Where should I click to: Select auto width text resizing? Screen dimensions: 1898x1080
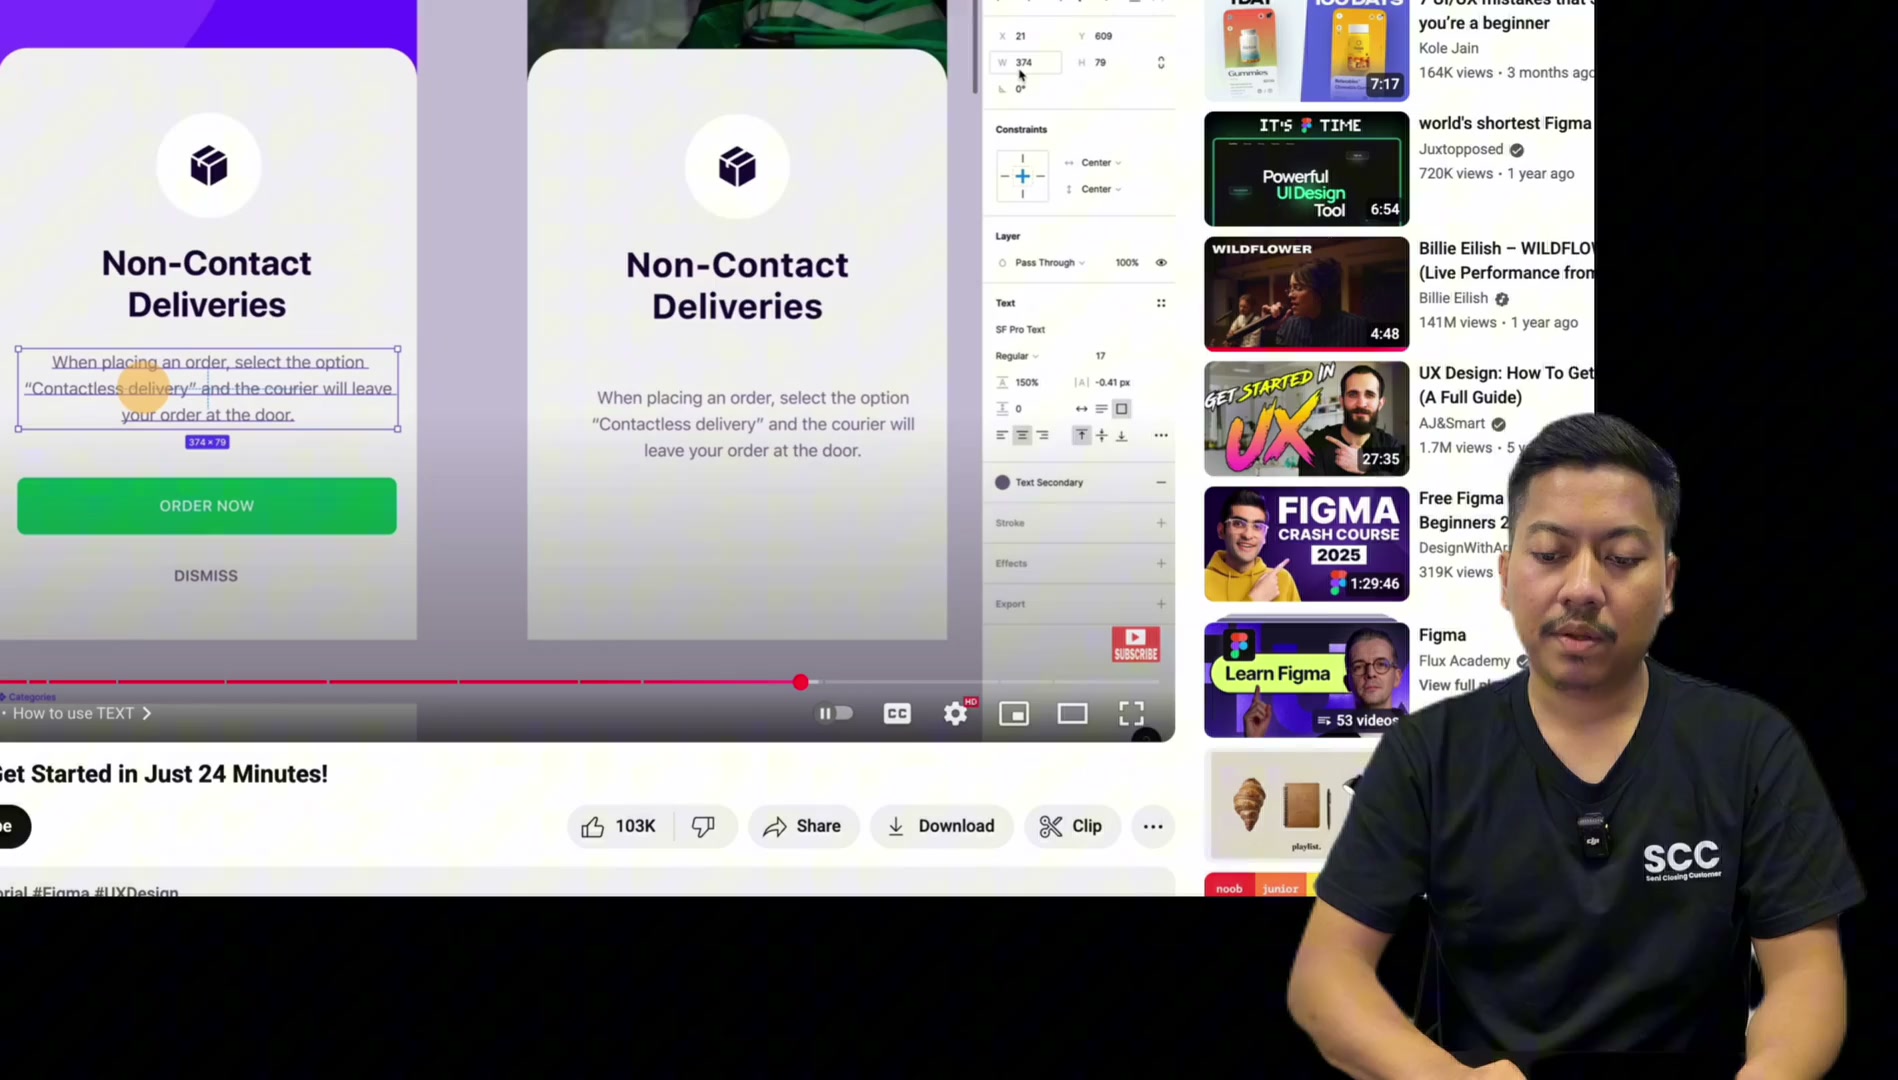tap(1081, 409)
